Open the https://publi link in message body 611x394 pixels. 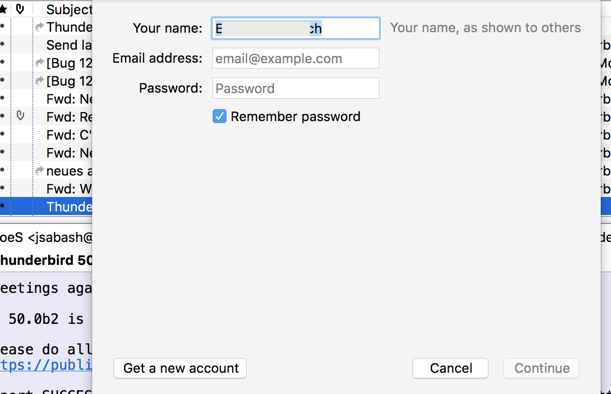(x=46, y=365)
